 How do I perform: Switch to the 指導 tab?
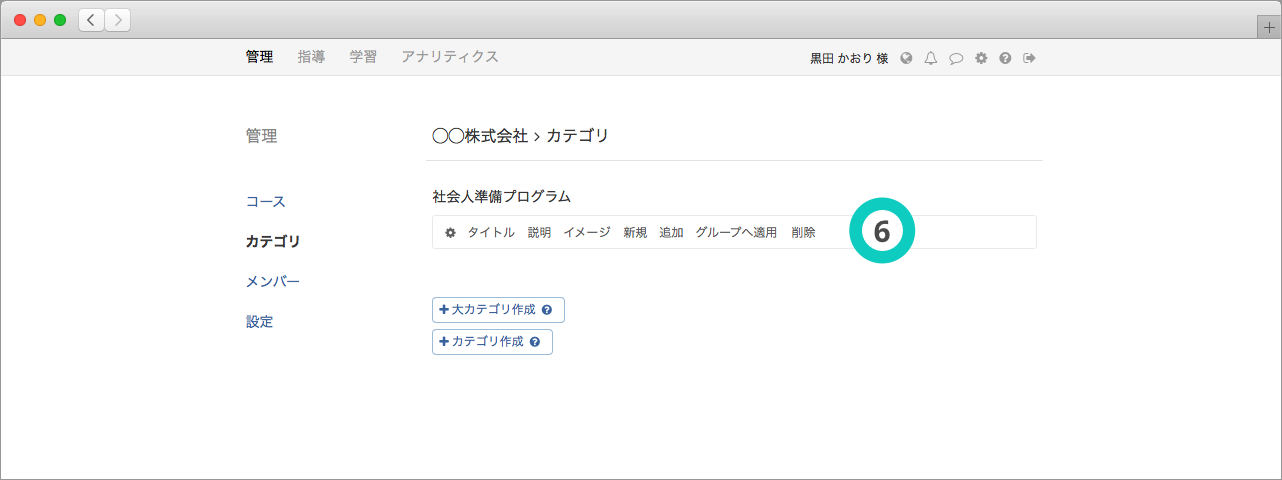pyautogui.click(x=311, y=57)
